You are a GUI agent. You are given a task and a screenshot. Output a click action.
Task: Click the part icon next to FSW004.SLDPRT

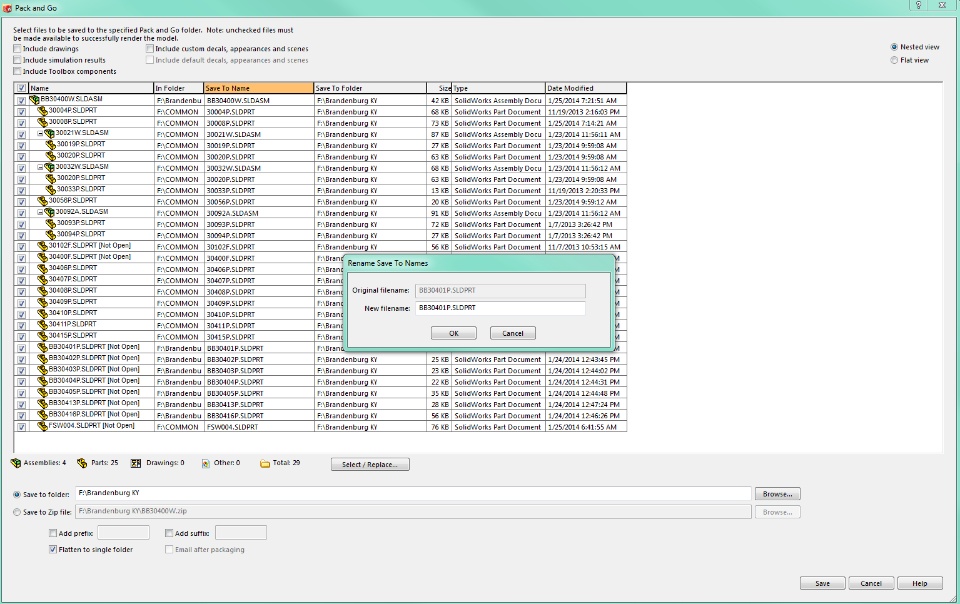[42, 427]
